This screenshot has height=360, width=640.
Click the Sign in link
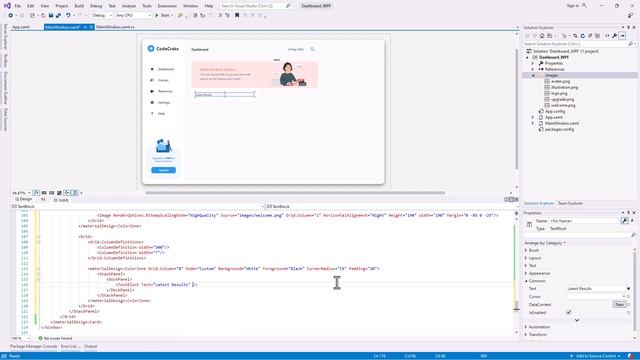click(573, 6)
